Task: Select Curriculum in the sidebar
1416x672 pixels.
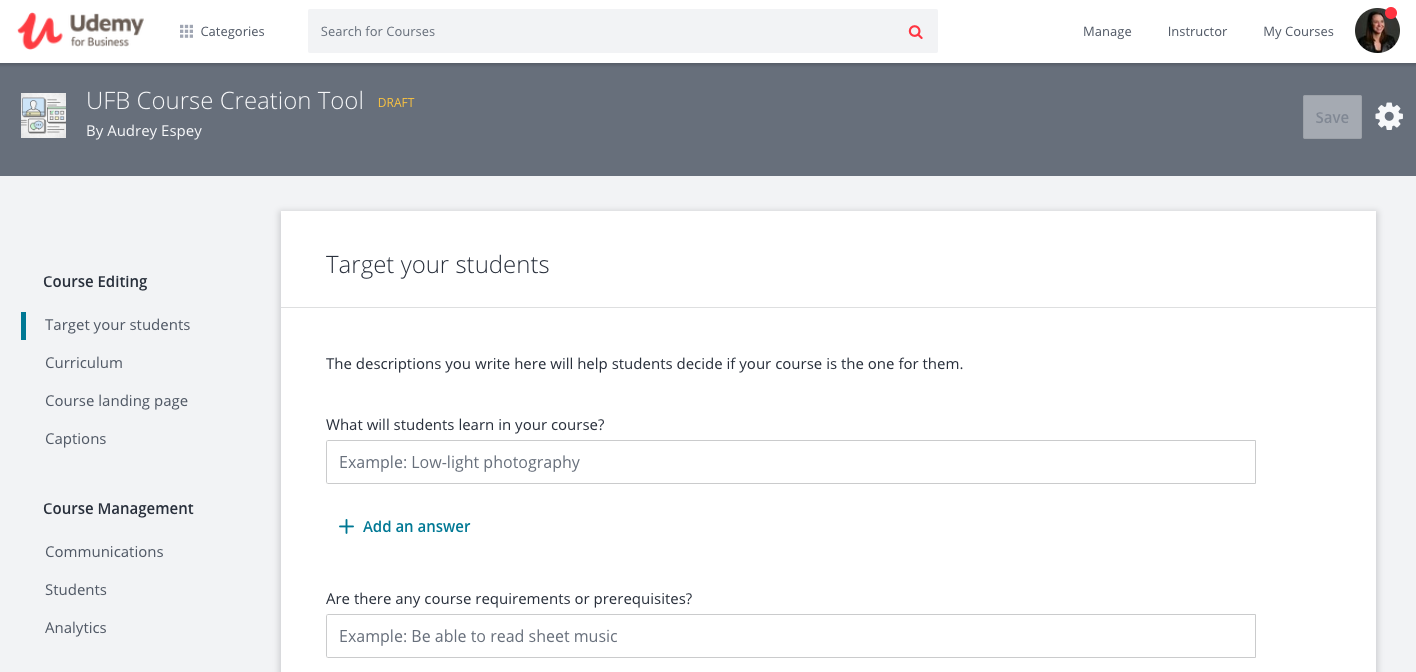Action: click(x=83, y=362)
